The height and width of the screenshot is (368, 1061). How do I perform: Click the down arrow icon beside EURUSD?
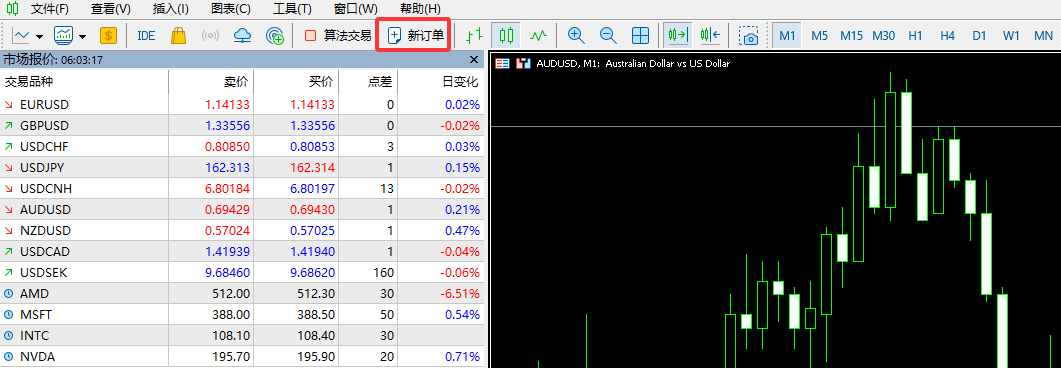(x=8, y=105)
